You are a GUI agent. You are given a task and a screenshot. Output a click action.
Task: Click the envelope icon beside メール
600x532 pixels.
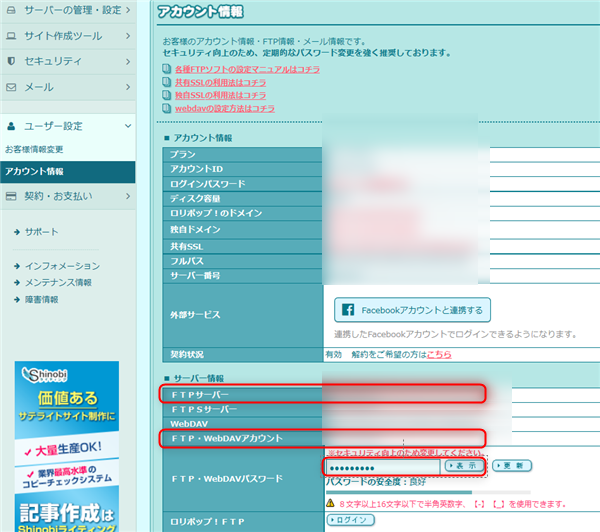pos(11,87)
